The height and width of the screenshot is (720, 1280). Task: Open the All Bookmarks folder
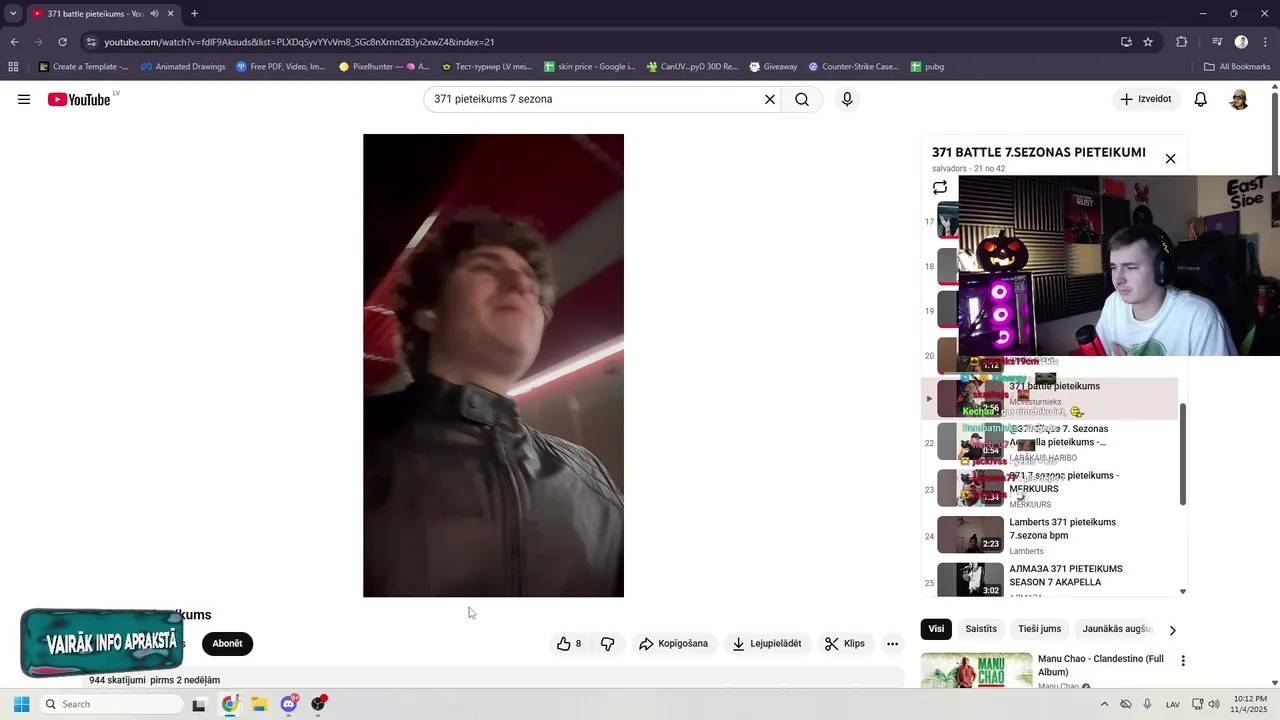(1236, 67)
